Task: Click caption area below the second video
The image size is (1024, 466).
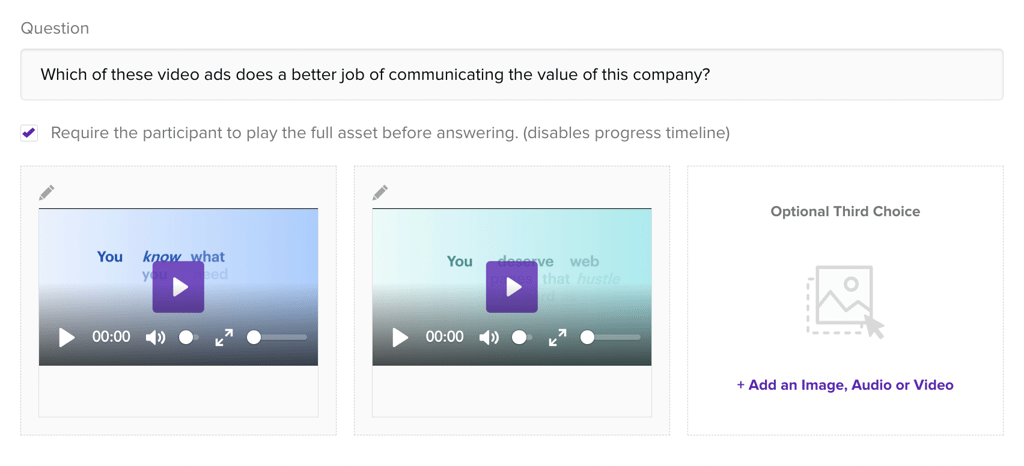Action: click(512, 391)
